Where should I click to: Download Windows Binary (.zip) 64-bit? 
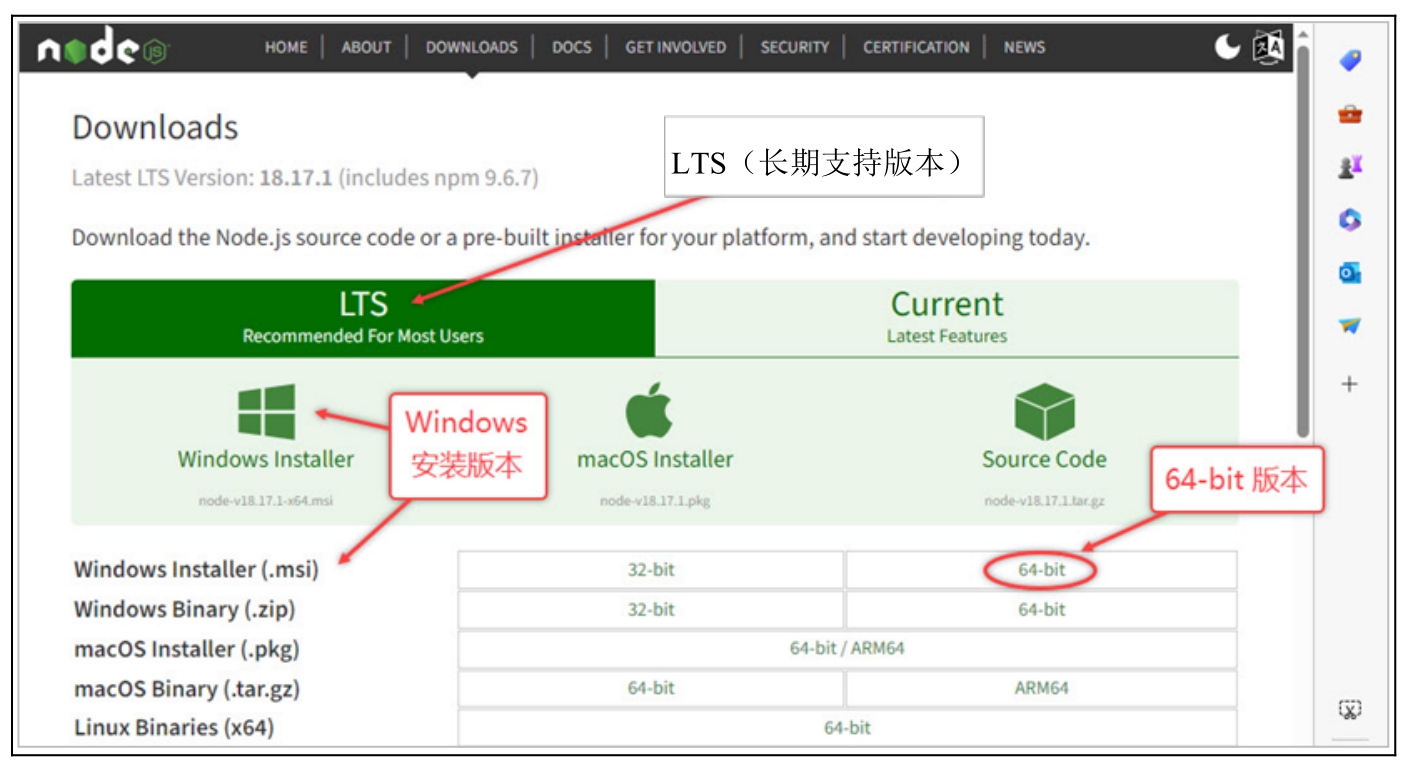1042,610
